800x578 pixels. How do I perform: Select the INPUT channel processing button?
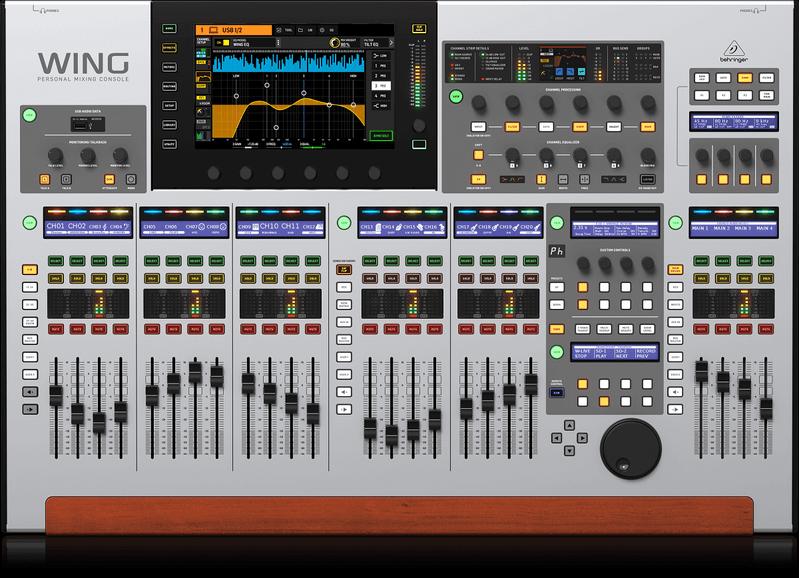pos(479,127)
